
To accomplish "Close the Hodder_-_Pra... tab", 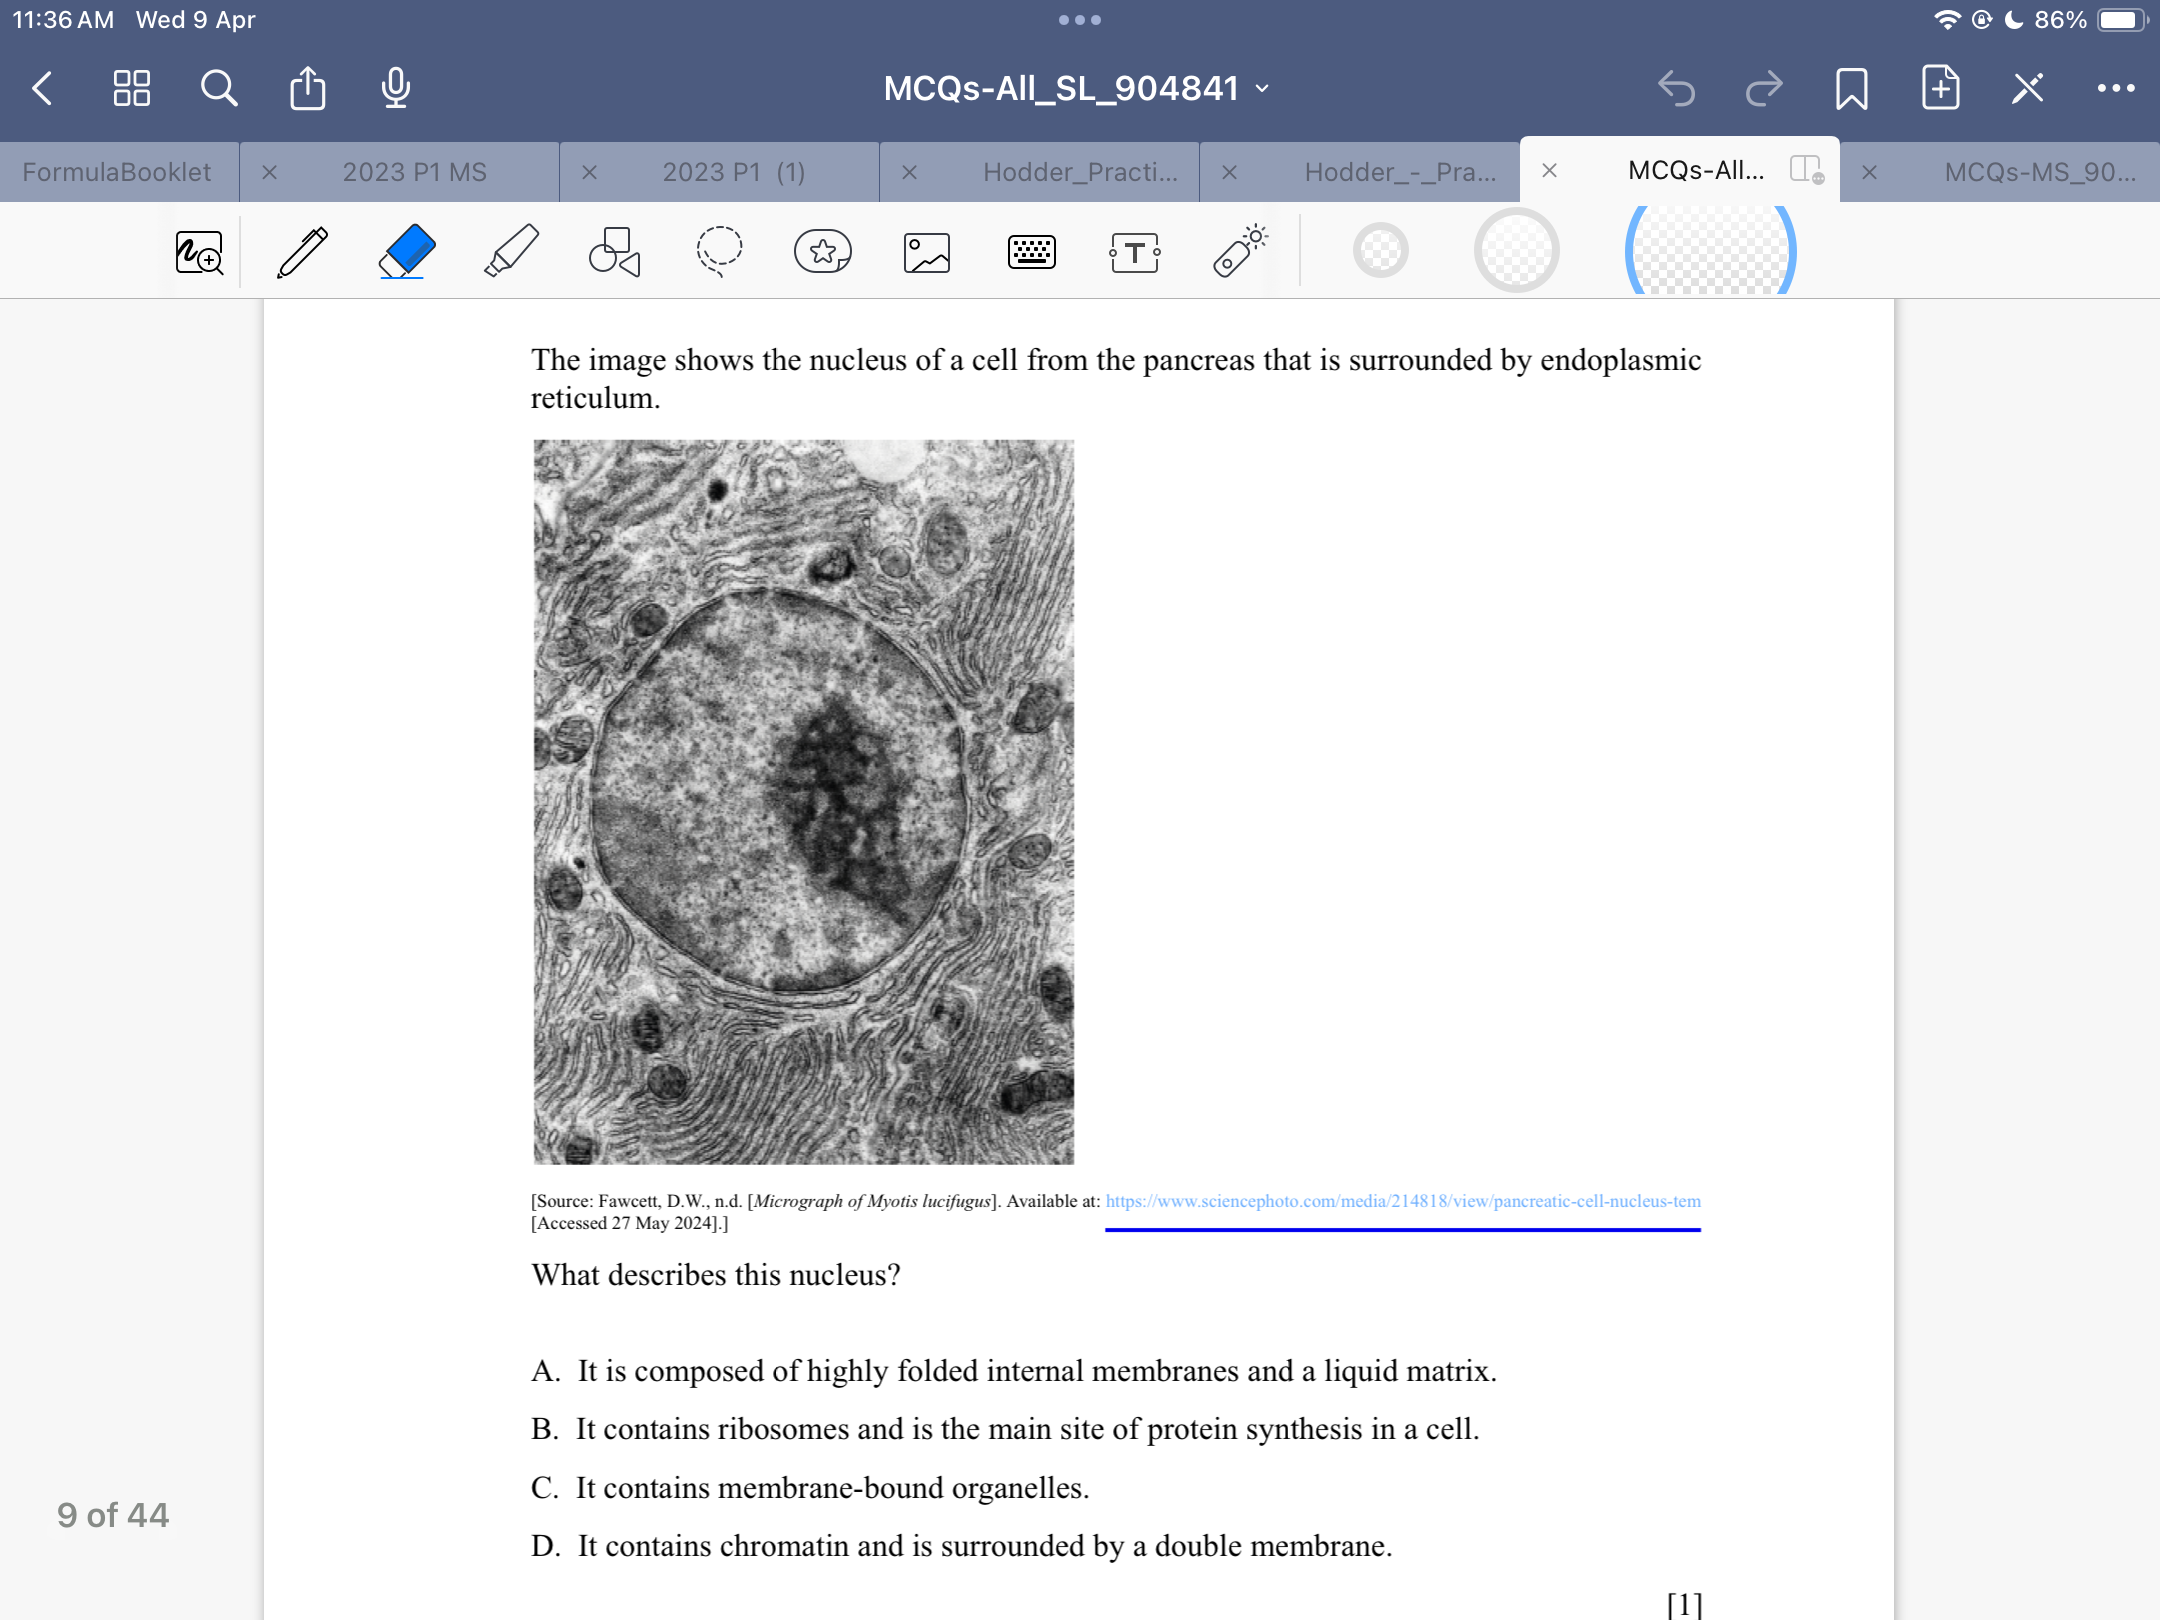I will [x=1229, y=172].
